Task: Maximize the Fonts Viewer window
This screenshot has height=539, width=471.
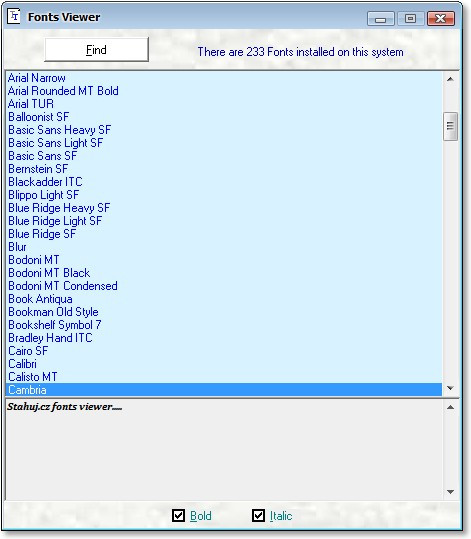Action: (410, 19)
